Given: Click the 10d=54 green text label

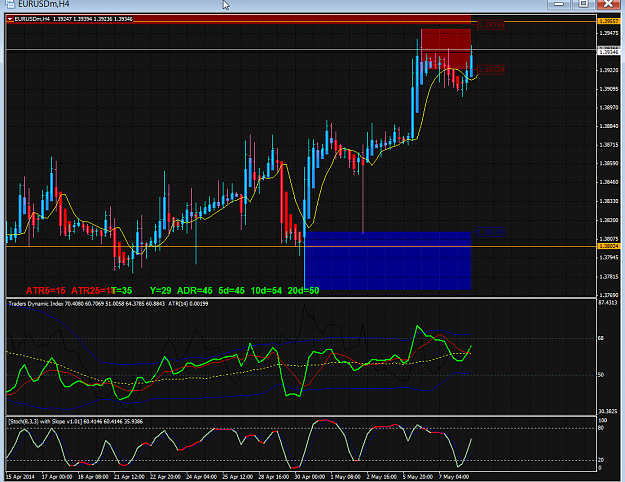Looking at the screenshot, I should pos(266,291).
